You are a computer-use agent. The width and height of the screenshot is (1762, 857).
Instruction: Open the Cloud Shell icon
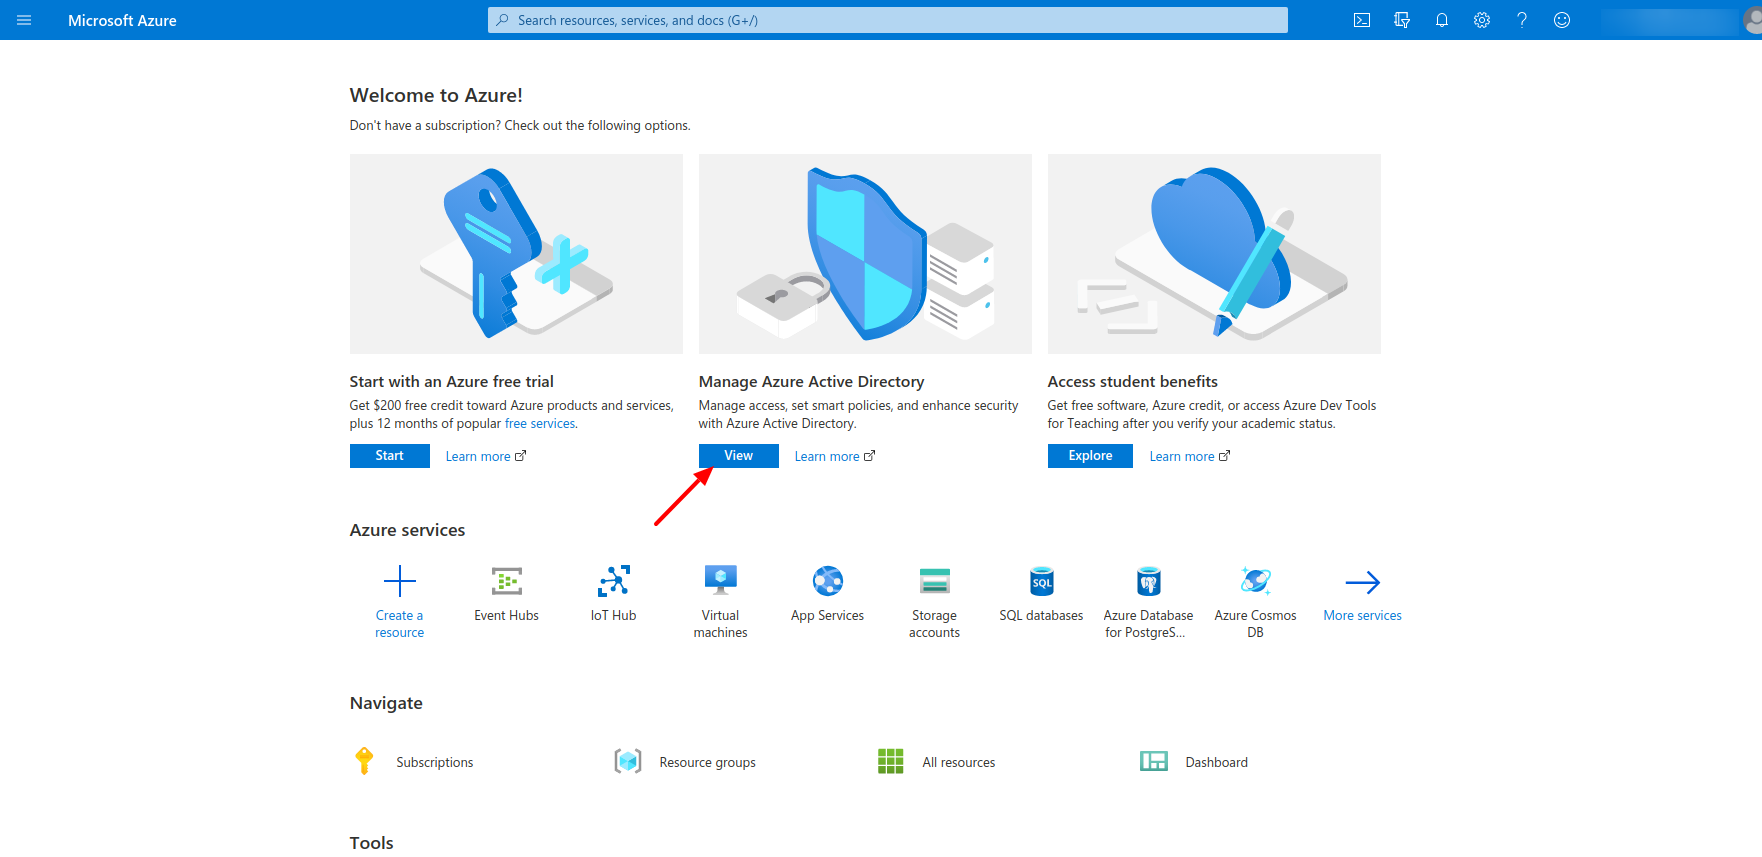pyautogui.click(x=1361, y=20)
